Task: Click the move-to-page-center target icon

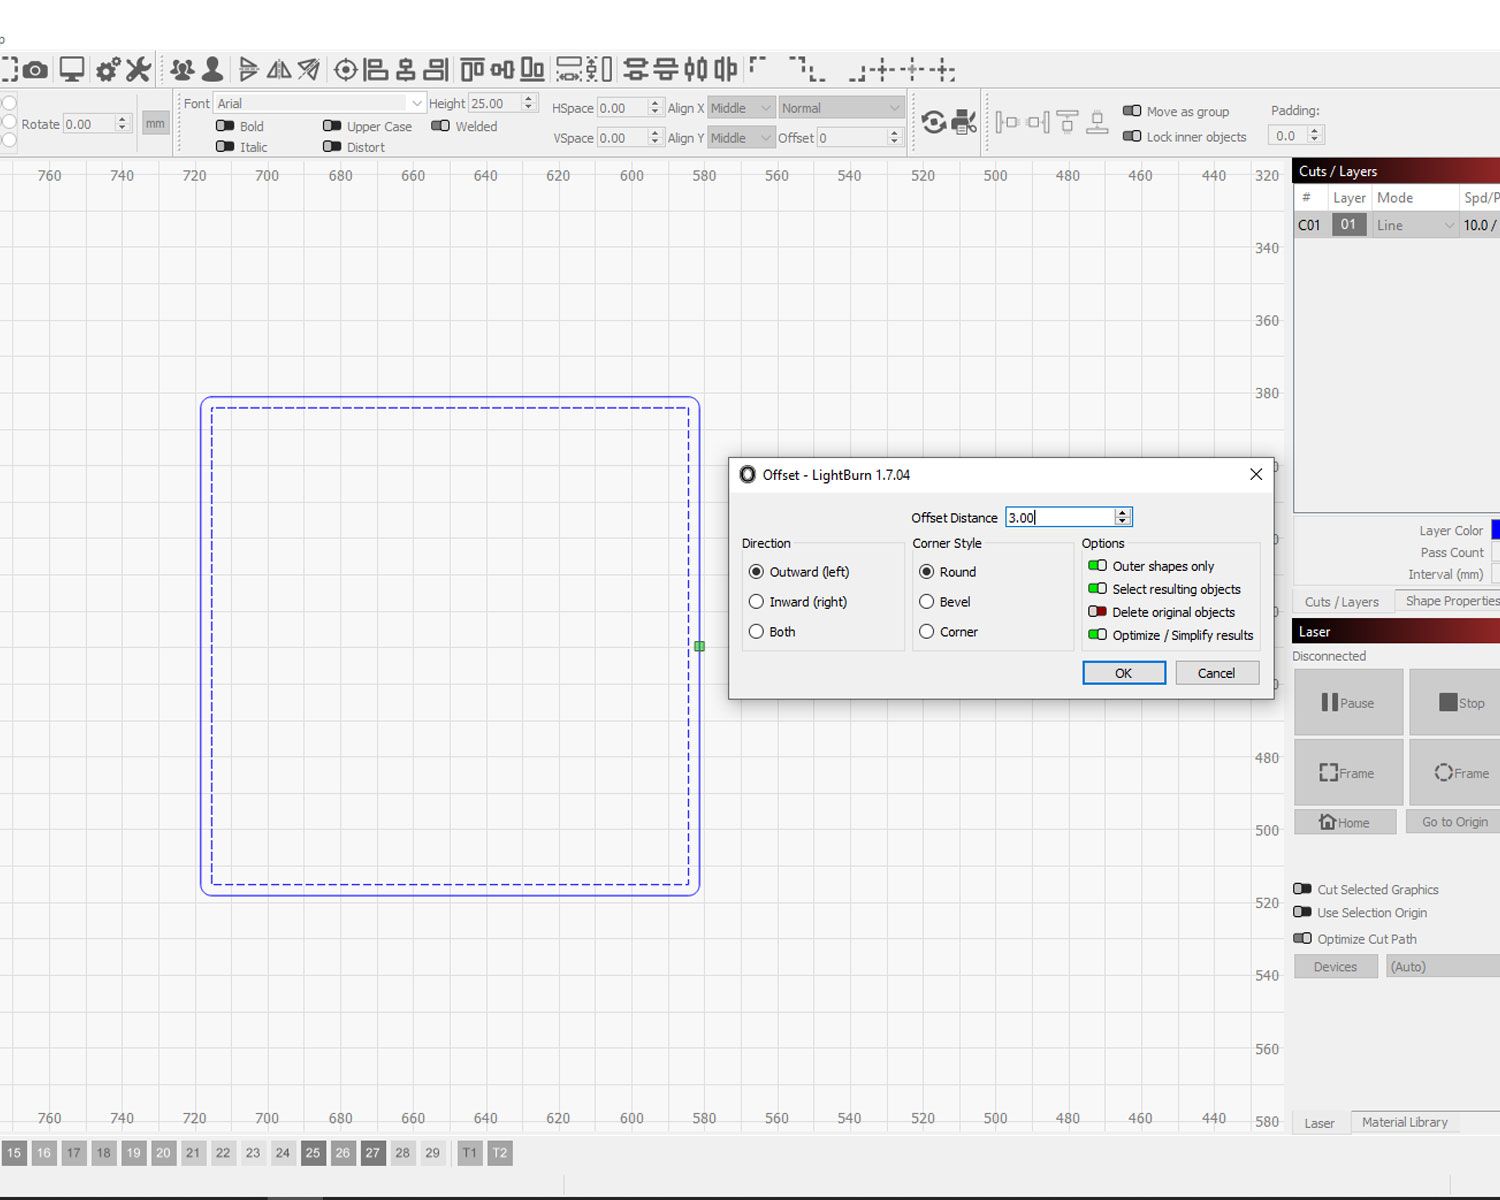Action: [346, 70]
